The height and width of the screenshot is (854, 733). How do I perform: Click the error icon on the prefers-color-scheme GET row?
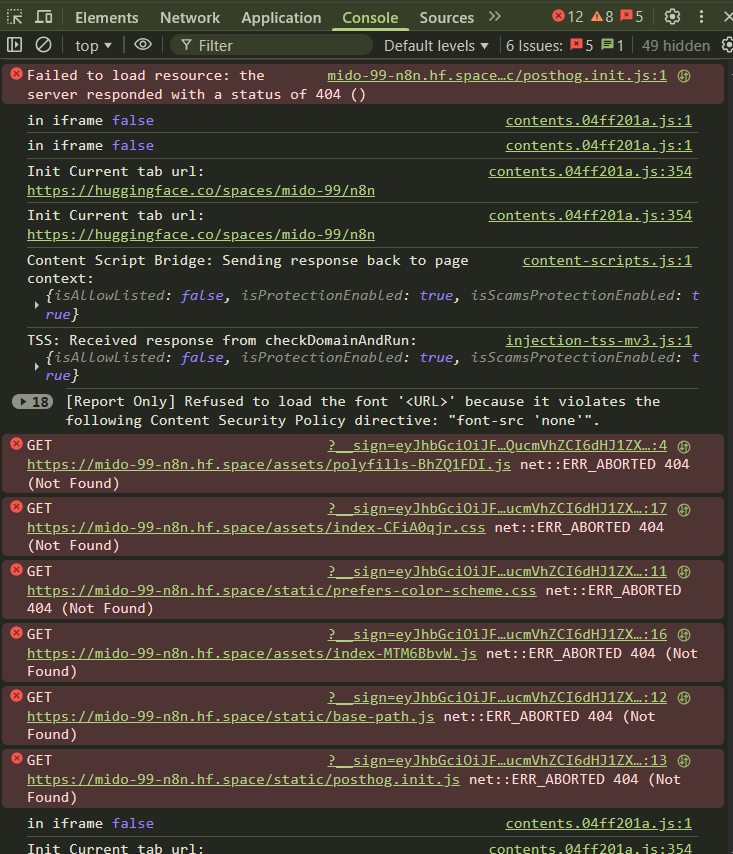pos(16,570)
